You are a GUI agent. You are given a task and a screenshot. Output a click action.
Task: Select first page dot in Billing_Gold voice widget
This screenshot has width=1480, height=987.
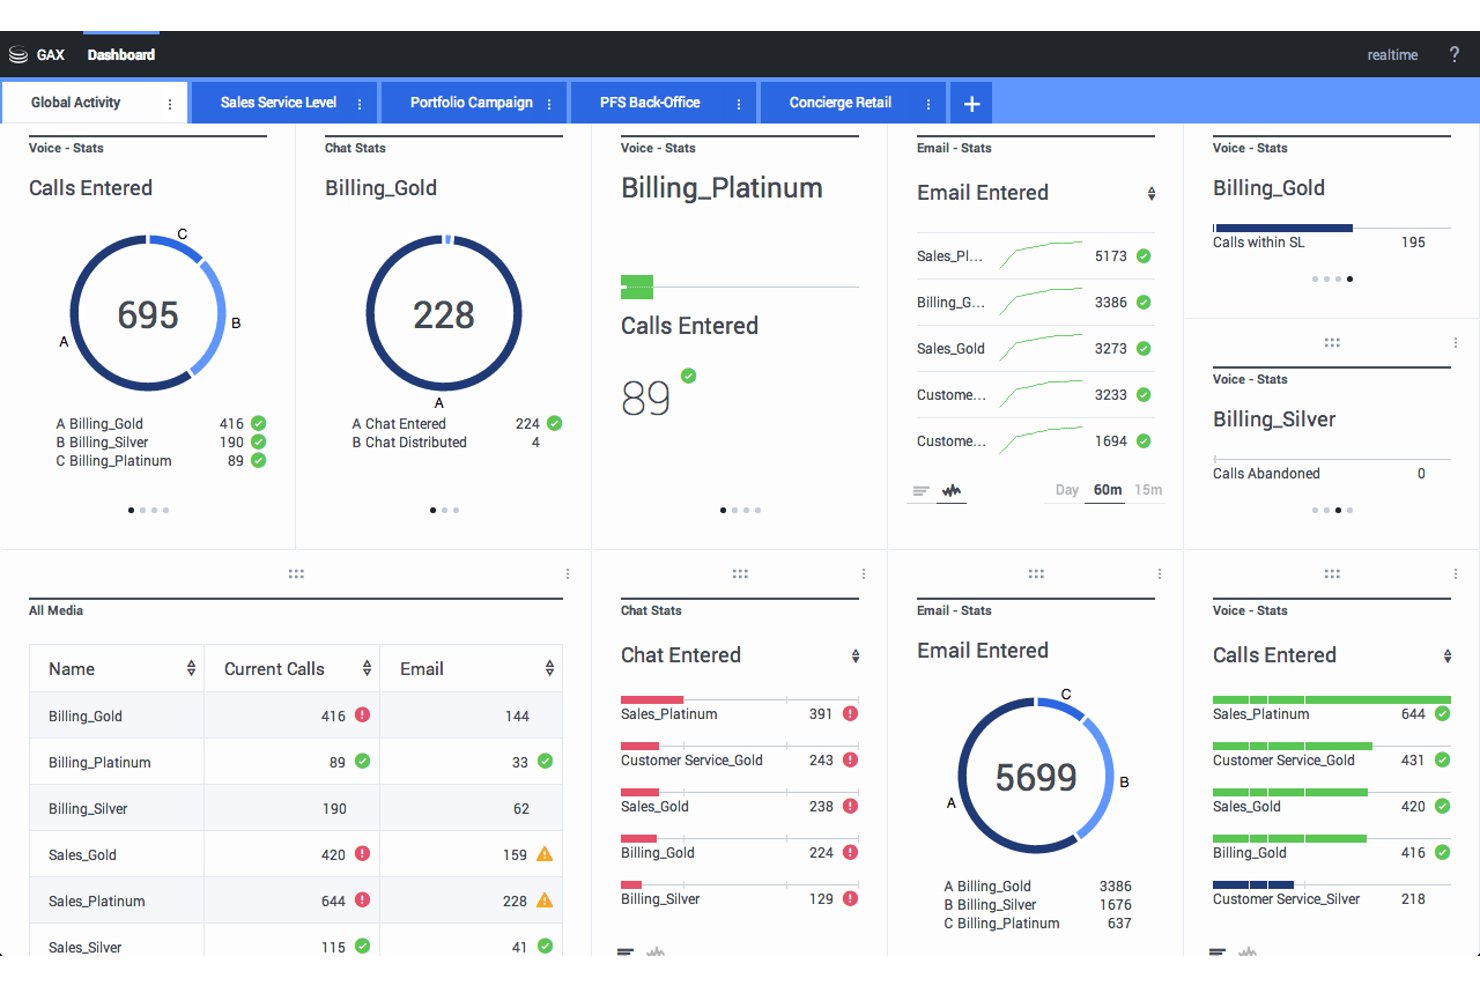point(1315,279)
